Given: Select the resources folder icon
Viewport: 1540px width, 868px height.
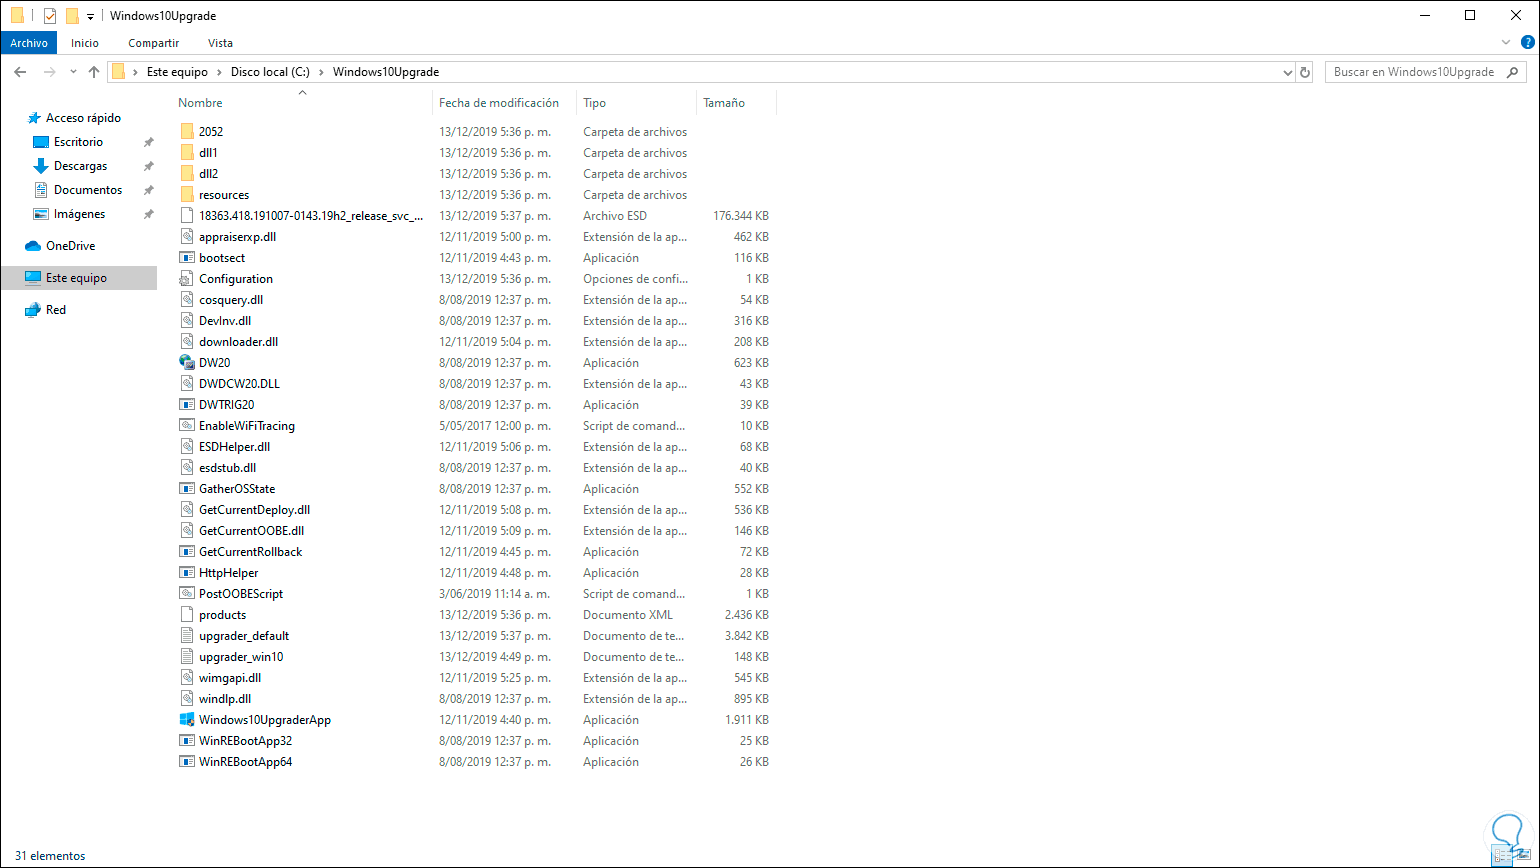Looking at the screenshot, I should coord(187,195).
